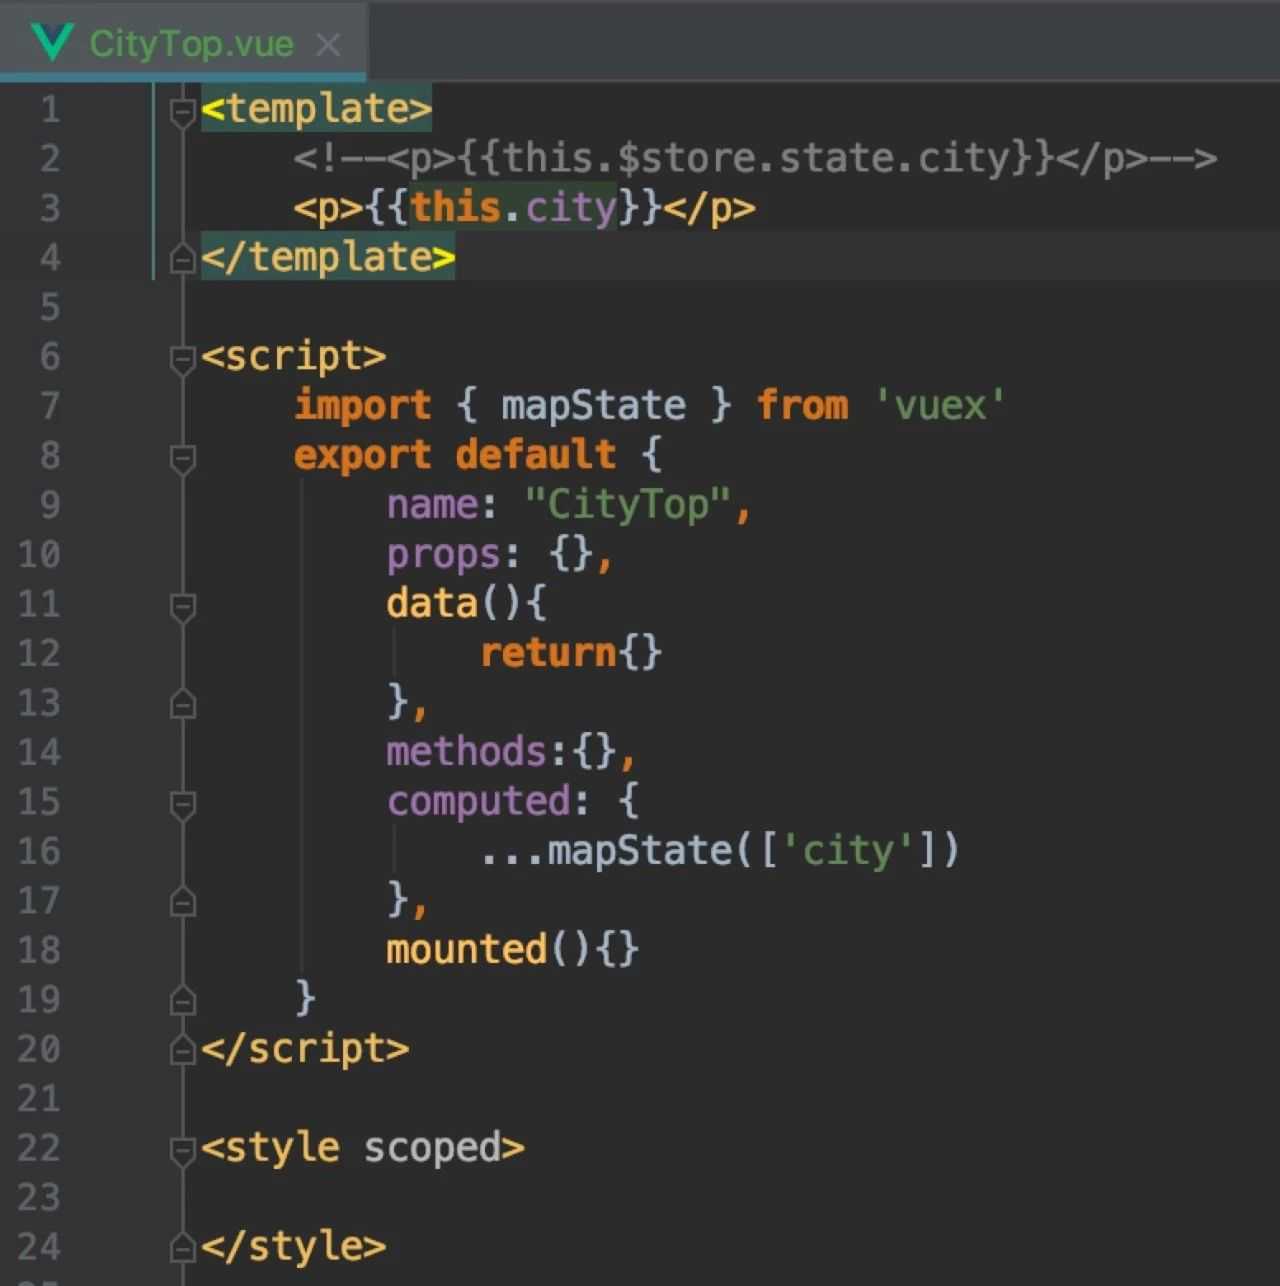The width and height of the screenshot is (1280, 1286).
Task: Fold the closing template tag at line 4
Action: point(182,259)
